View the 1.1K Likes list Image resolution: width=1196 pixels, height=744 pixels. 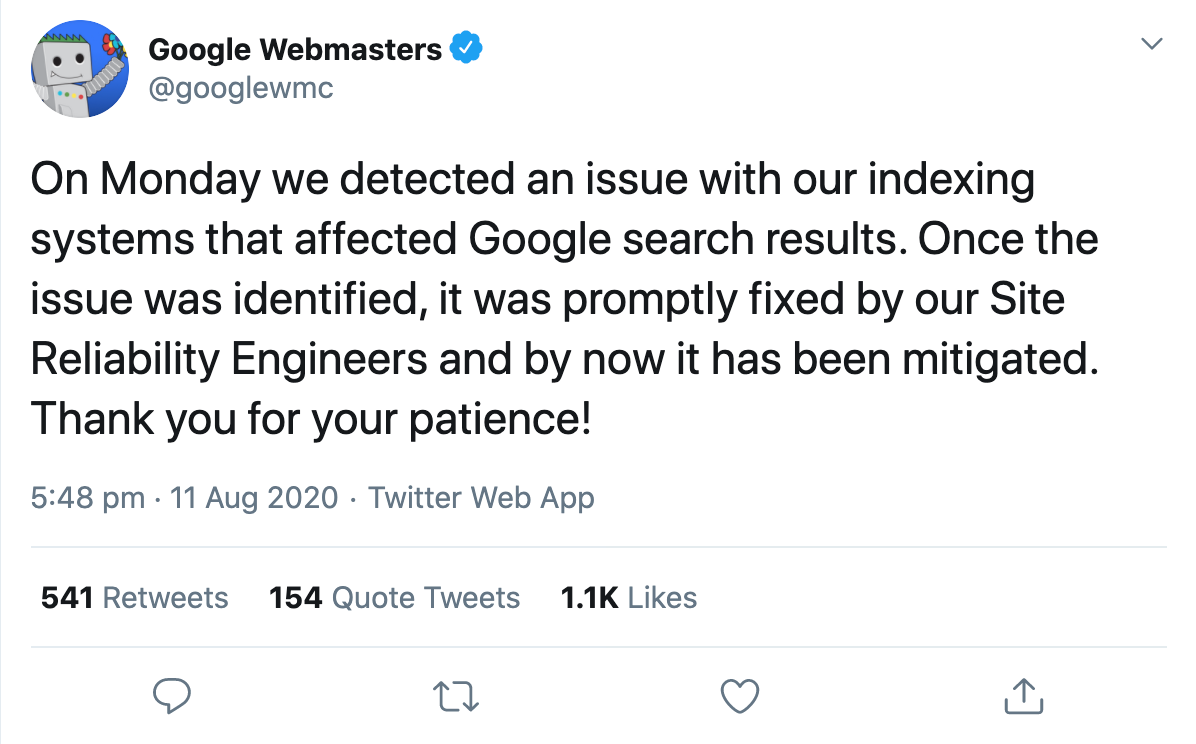tap(629, 597)
